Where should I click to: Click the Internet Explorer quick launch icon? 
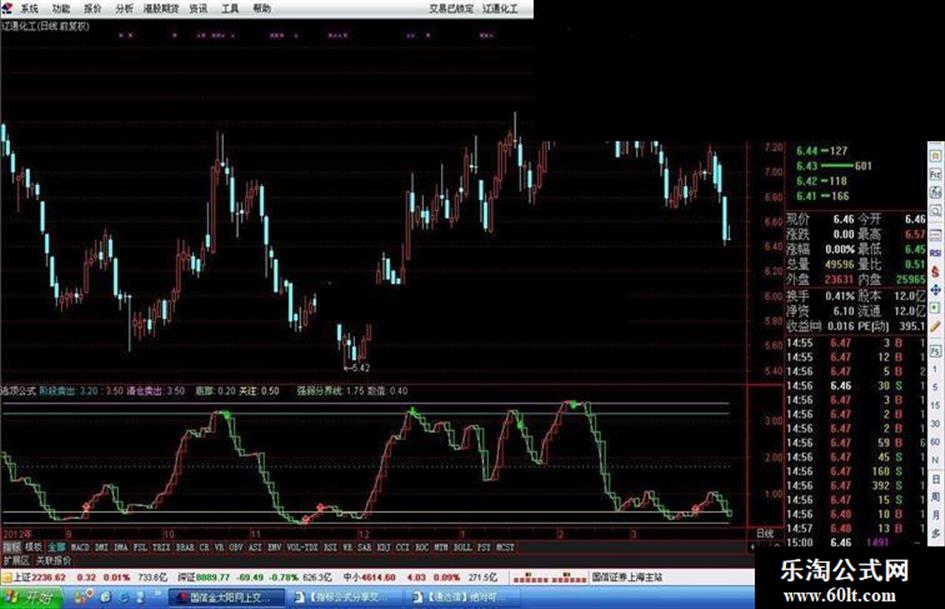(x=123, y=597)
